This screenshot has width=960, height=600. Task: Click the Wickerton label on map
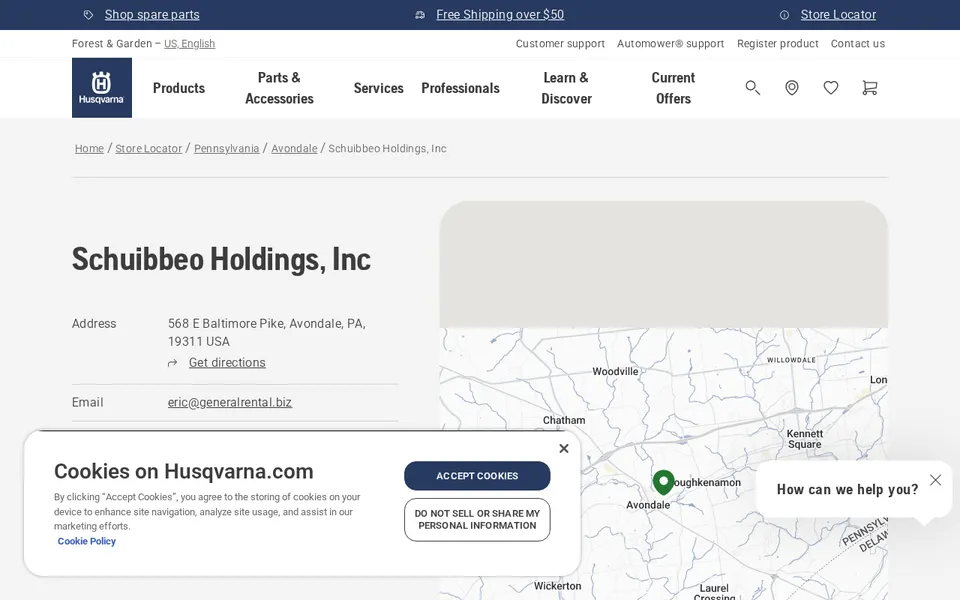pos(557,586)
